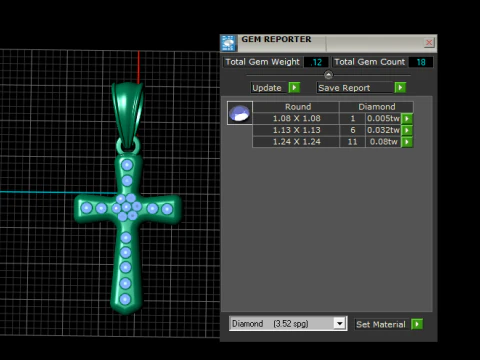The image size is (480, 360).
Task: Click green arrow for the 0.08tw row
Action: coord(407,142)
